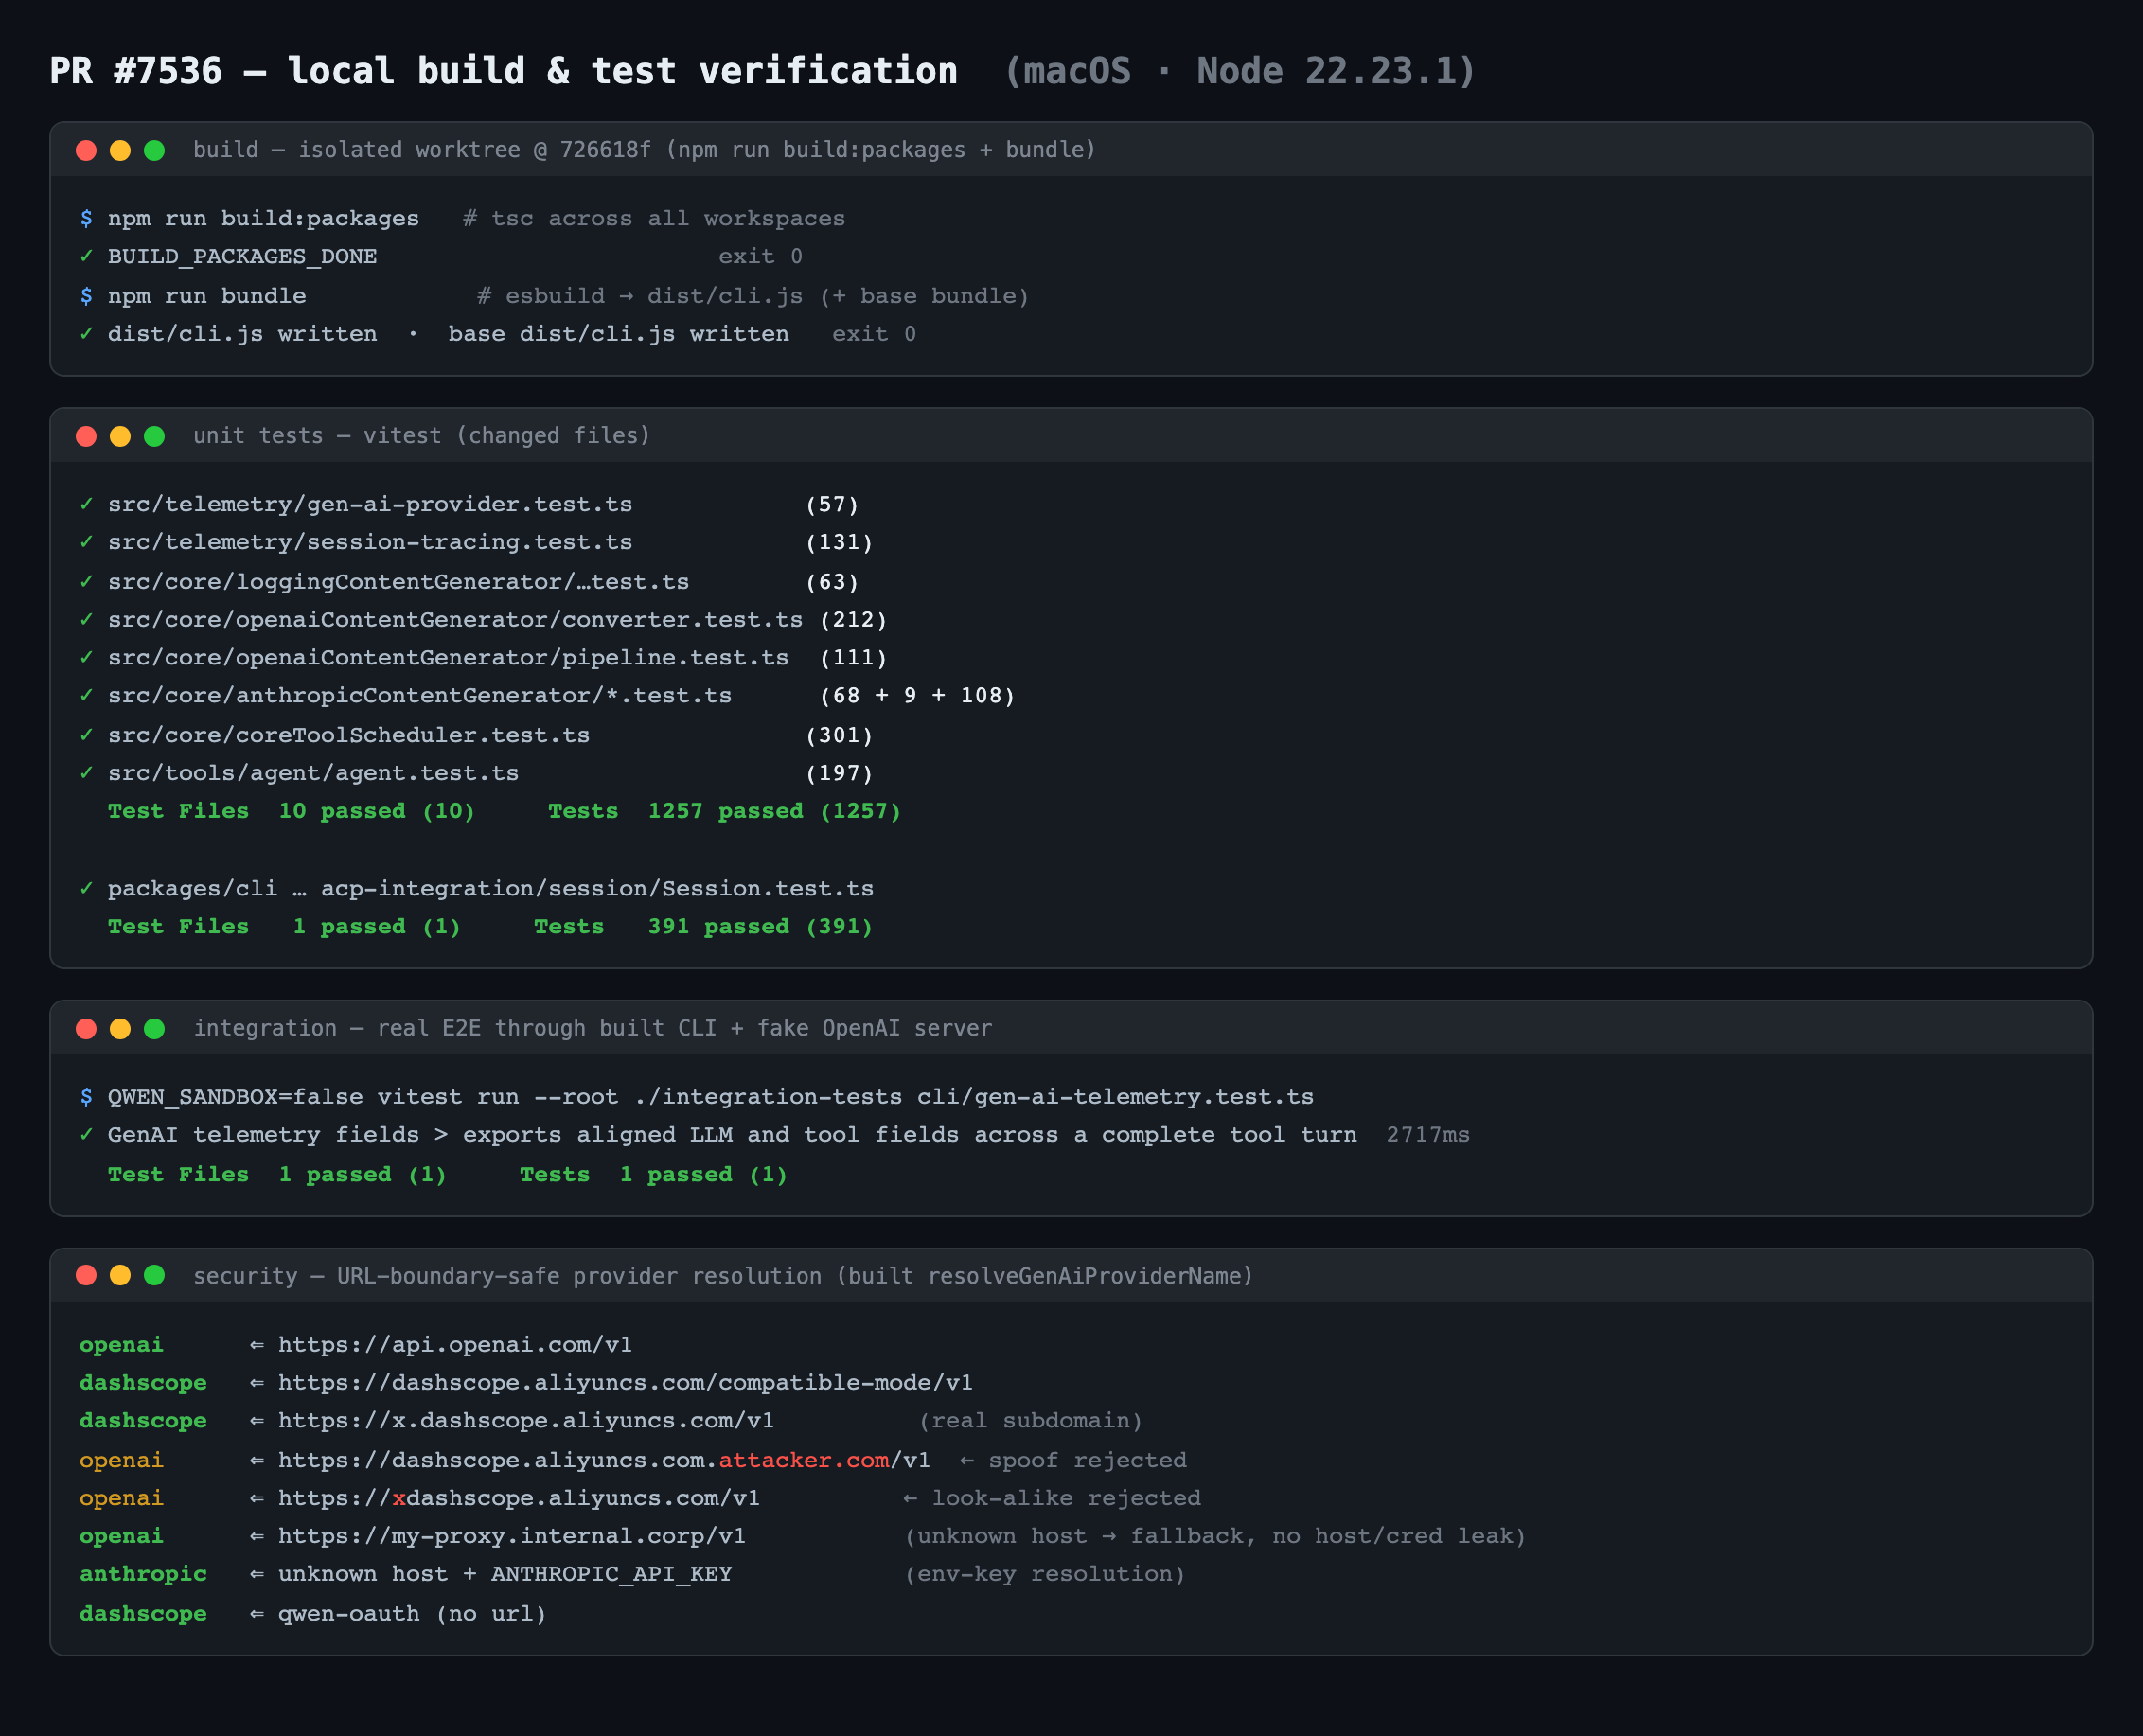The image size is (2143, 1736).
Task: Click the '(env-key resolution)' note
Action: pyautogui.click(x=1045, y=1575)
